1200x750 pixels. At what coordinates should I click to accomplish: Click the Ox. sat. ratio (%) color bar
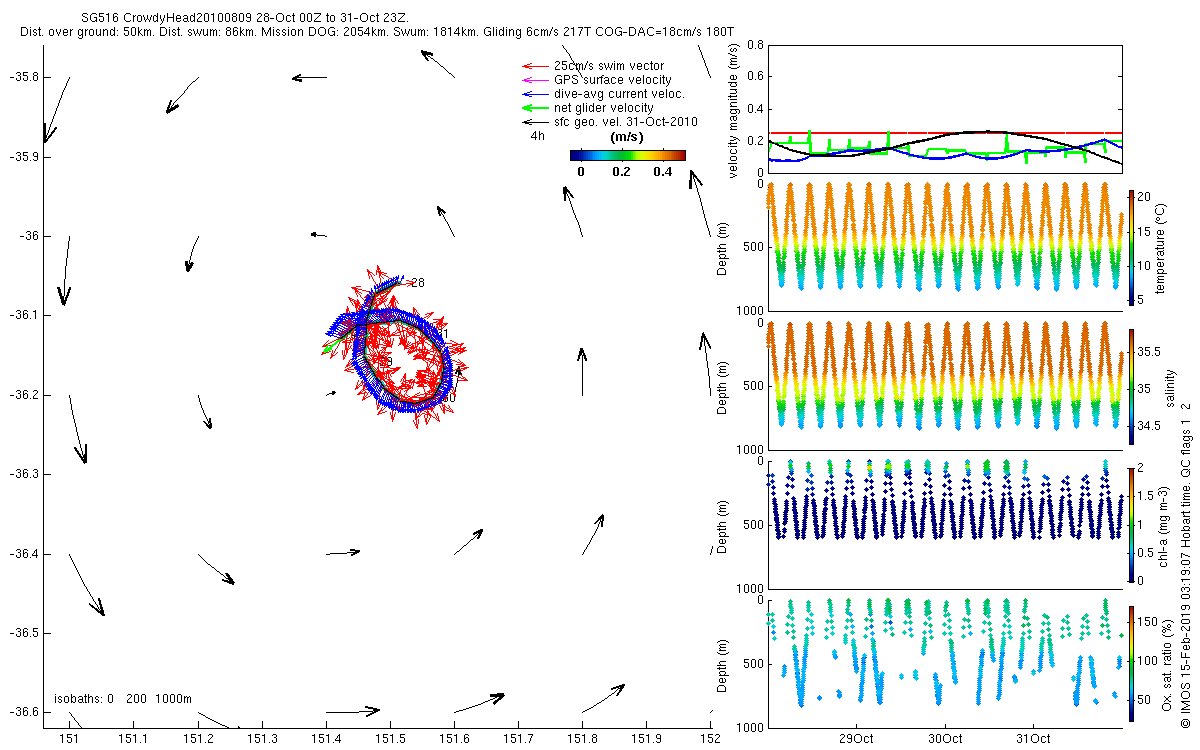click(1131, 662)
